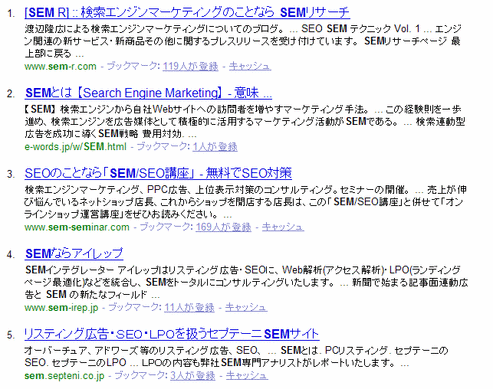This screenshot has width=493, height=389.
Task: Click the snippet beginning オーバーチュア、アドワーズ
Action: 236,356
